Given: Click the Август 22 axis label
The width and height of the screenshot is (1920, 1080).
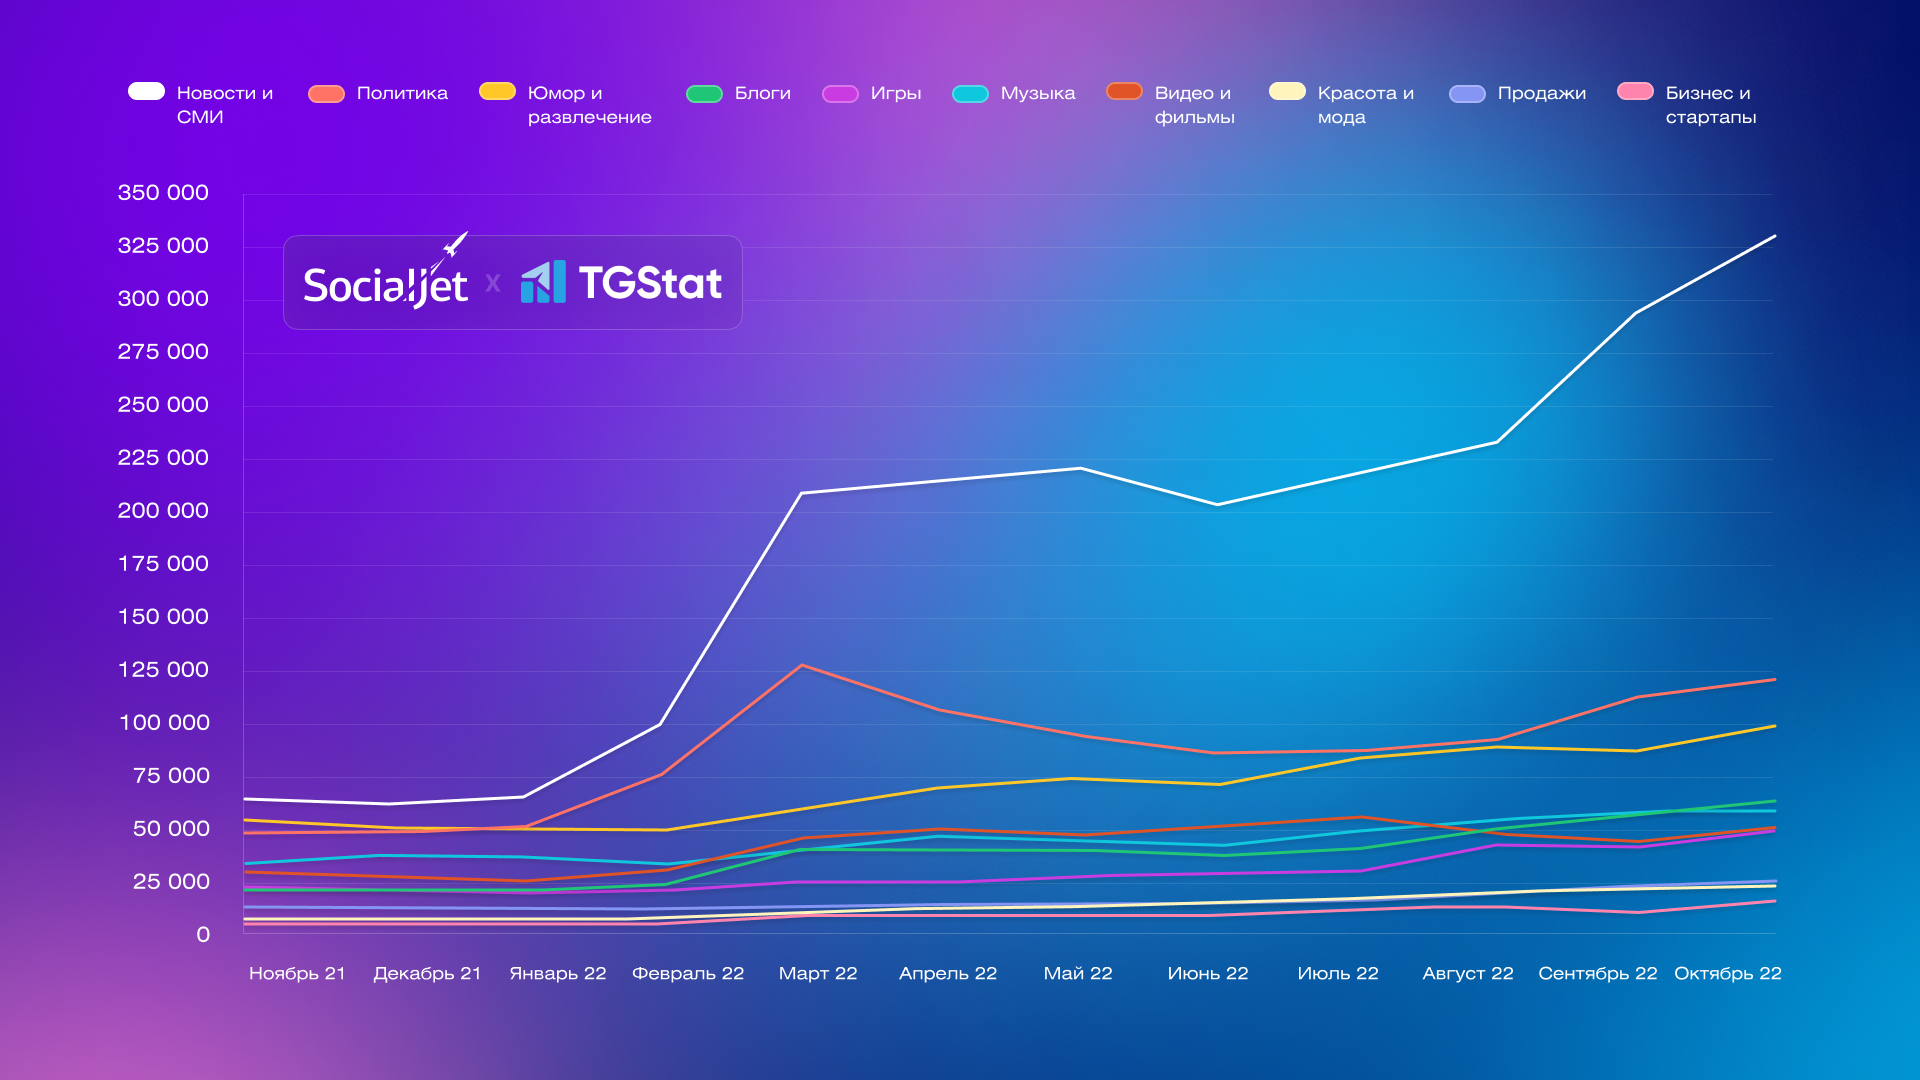Looking at the screenshot, I should tap(1468, 973).
